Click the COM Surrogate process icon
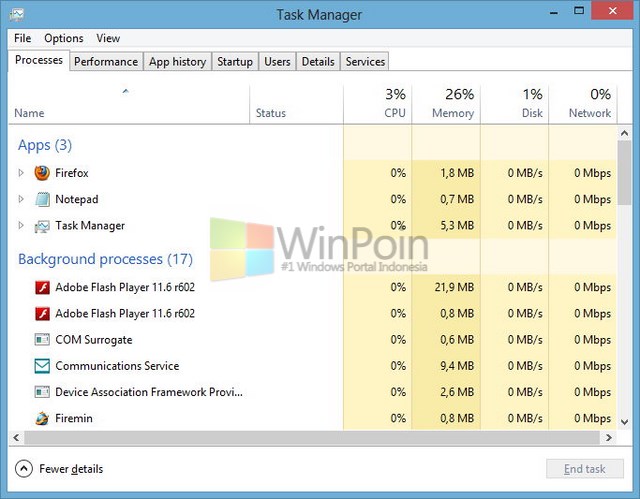This screenshot has width=640, height=499. coord(42,339)
